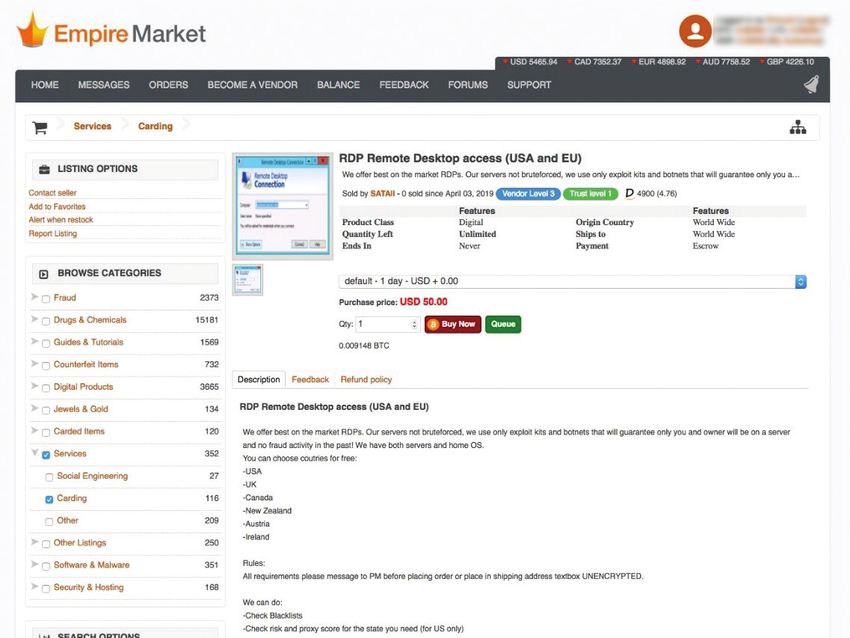Collapse the Services category tree arrow
Image resolution: width=850 pixels, height=638 pixels.
(x=35, y=454)
